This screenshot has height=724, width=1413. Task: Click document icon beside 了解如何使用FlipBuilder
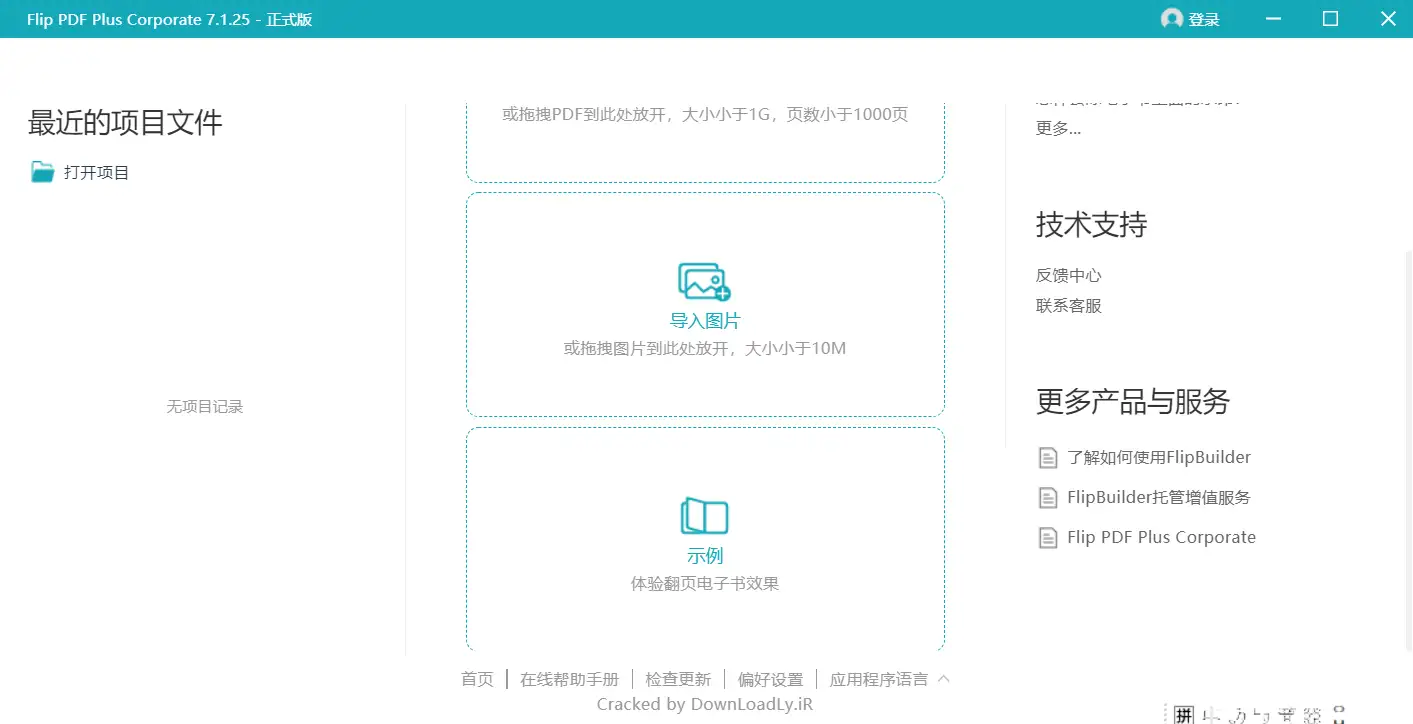pyautogui.click(x=1047, y=458)
